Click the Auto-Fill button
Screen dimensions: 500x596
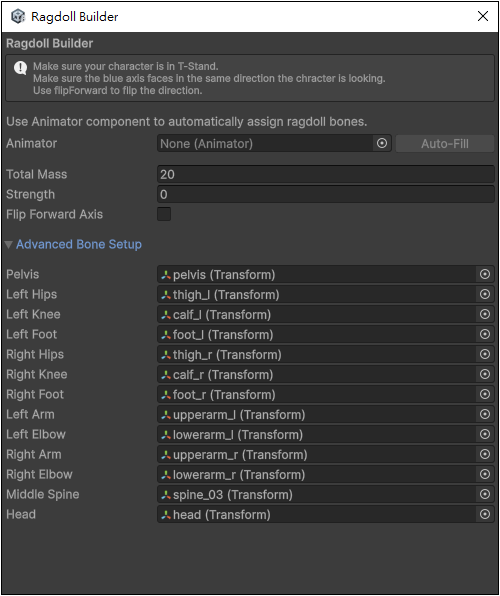pos(445,144)
